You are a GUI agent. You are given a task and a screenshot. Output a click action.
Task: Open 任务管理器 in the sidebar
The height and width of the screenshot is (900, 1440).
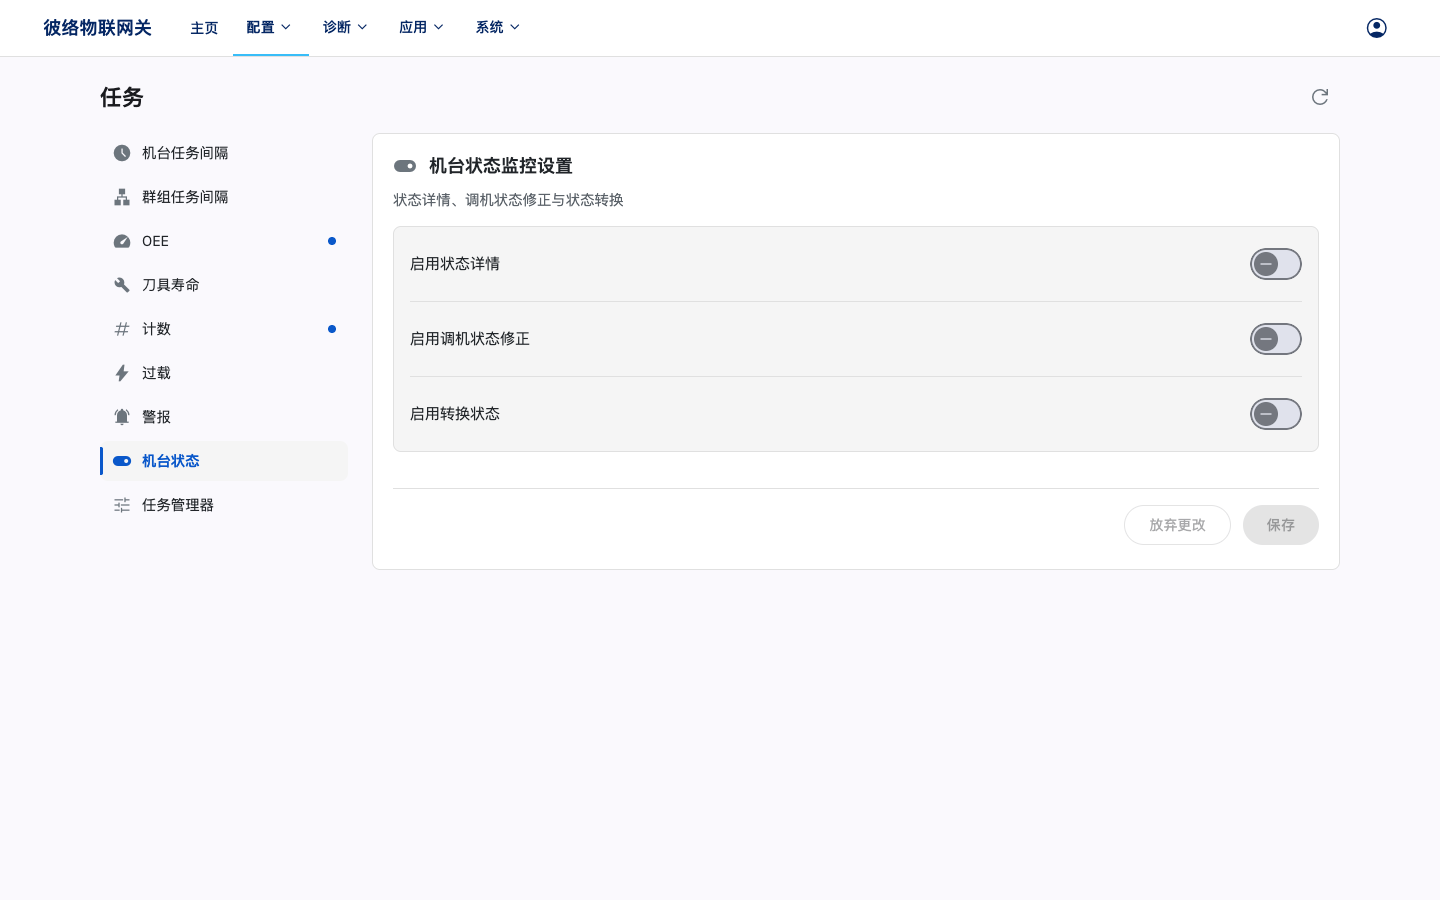coord(224,505)
